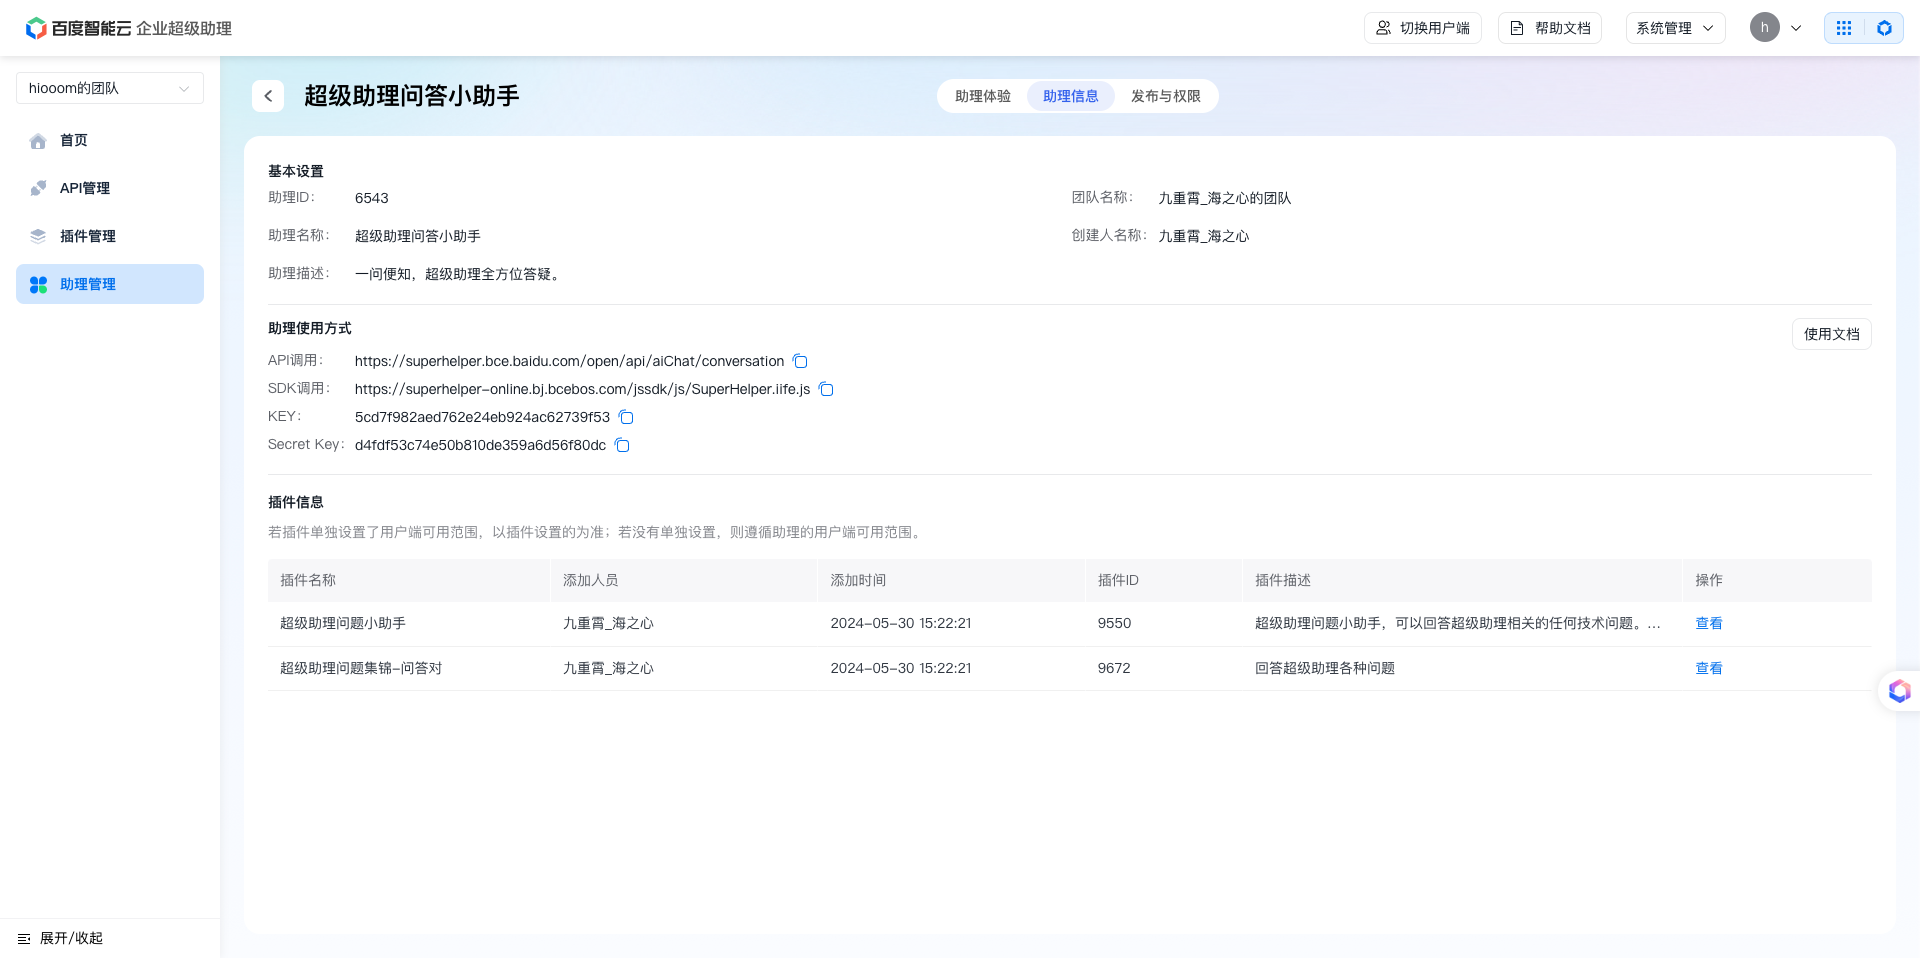Click the 首页 home icon

(38, 141)
